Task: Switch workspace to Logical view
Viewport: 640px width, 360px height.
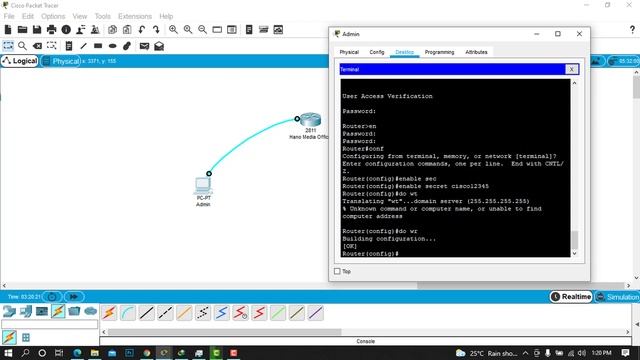Action: tap(20, 61)
